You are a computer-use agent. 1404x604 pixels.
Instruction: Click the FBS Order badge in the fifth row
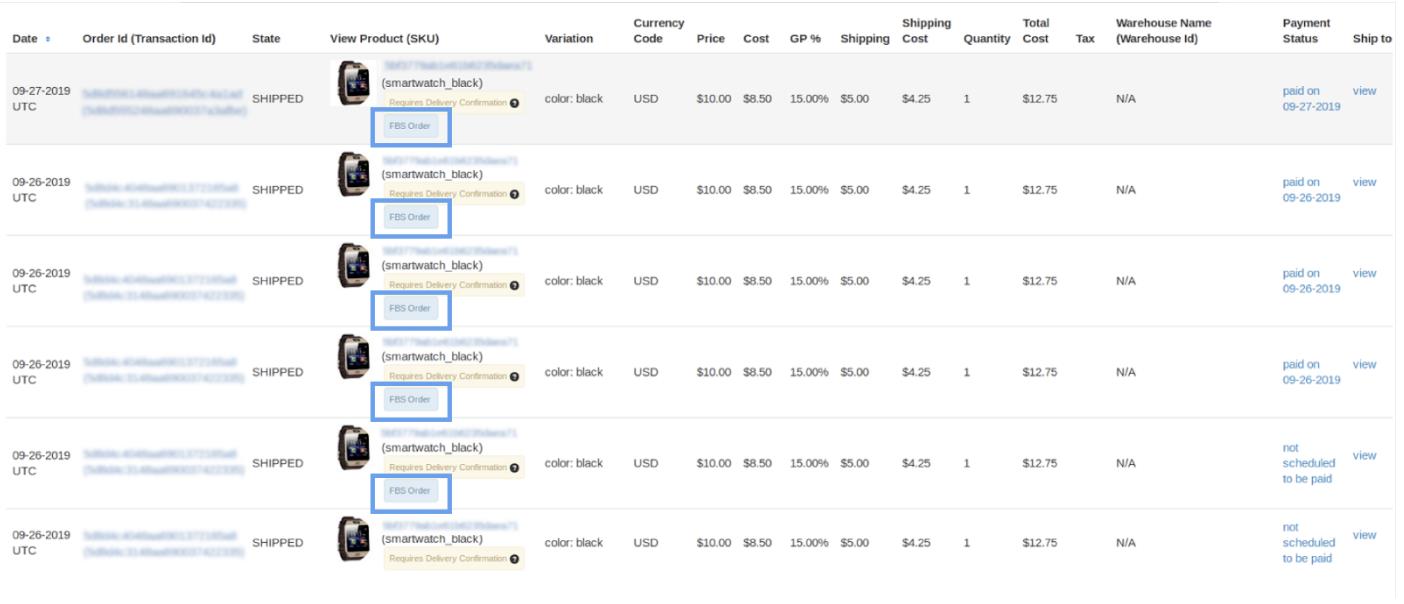(410, 491)
